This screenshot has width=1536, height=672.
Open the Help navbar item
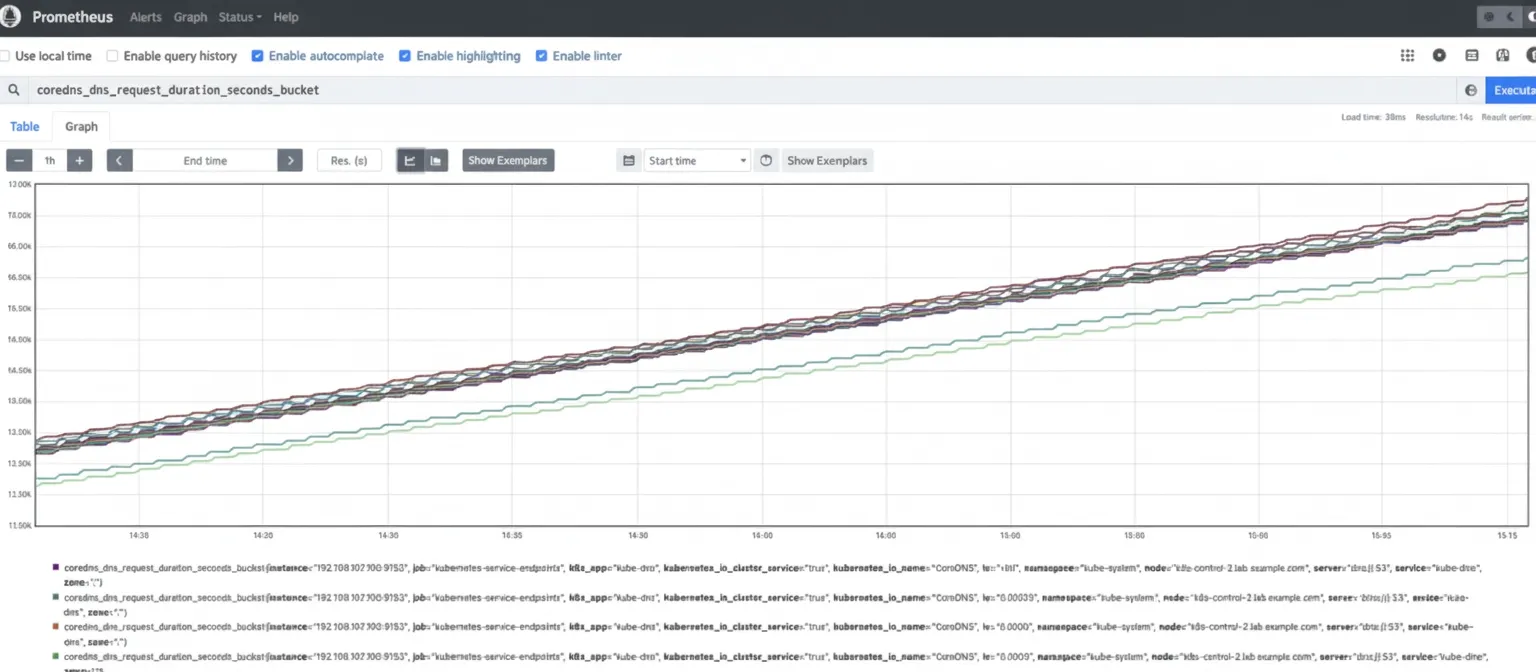click(x=286, y=17)
